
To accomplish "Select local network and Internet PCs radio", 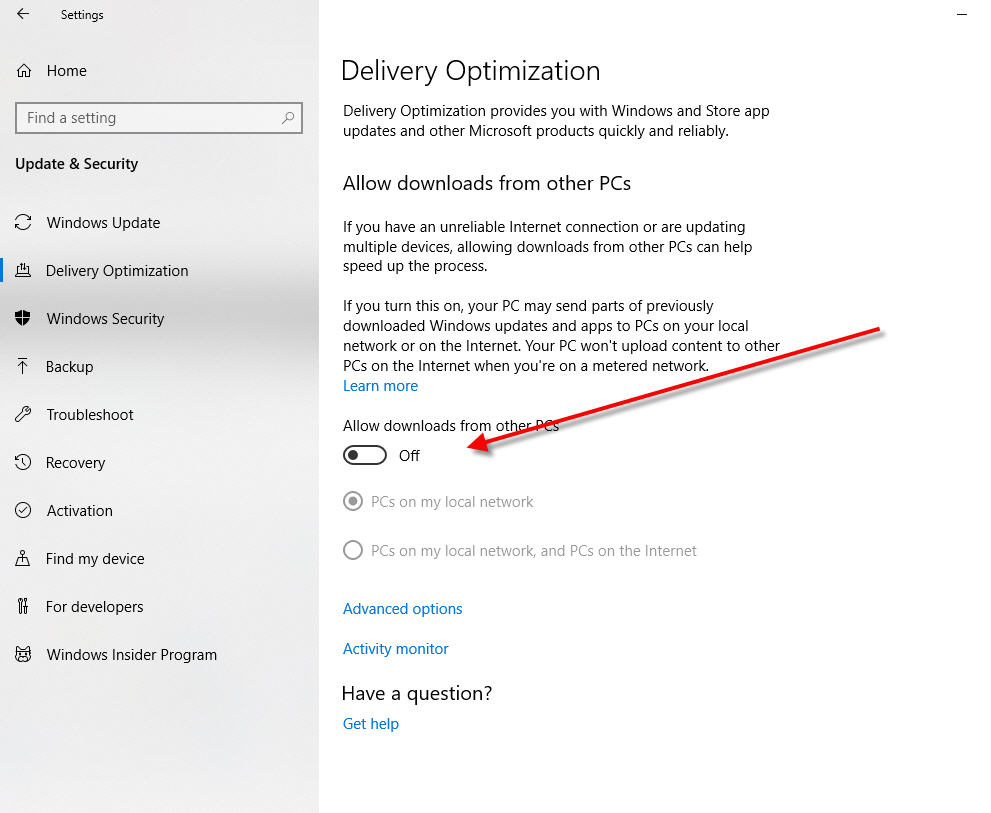I will [x=353, y=550].
